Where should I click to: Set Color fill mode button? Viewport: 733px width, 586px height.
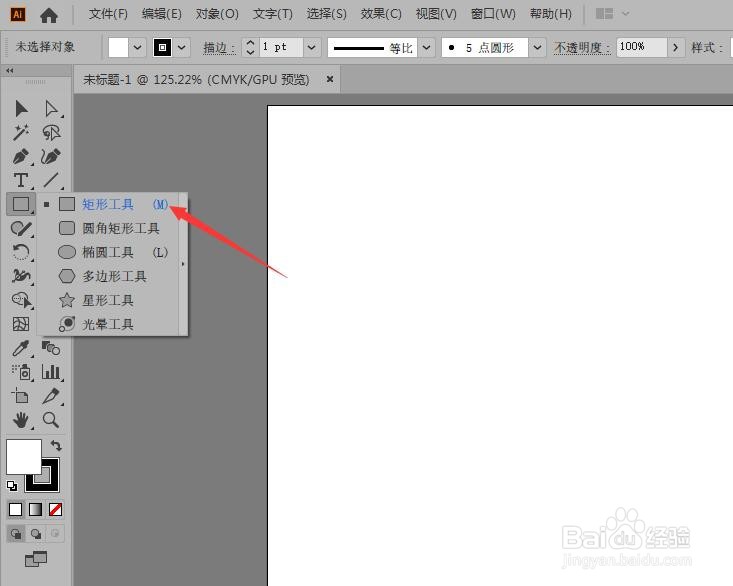coord(15,509)
